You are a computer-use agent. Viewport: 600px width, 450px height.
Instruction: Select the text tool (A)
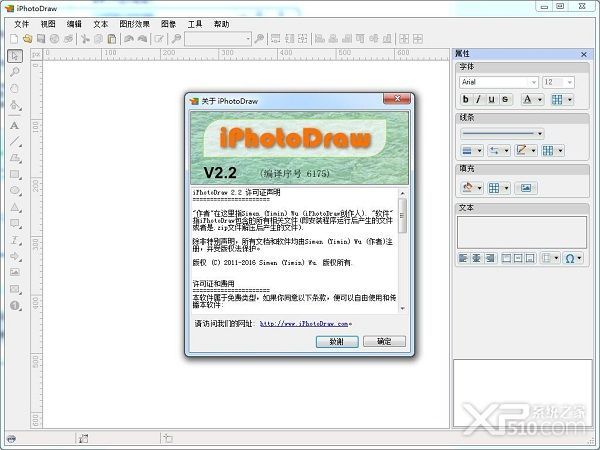coord(15,126)
